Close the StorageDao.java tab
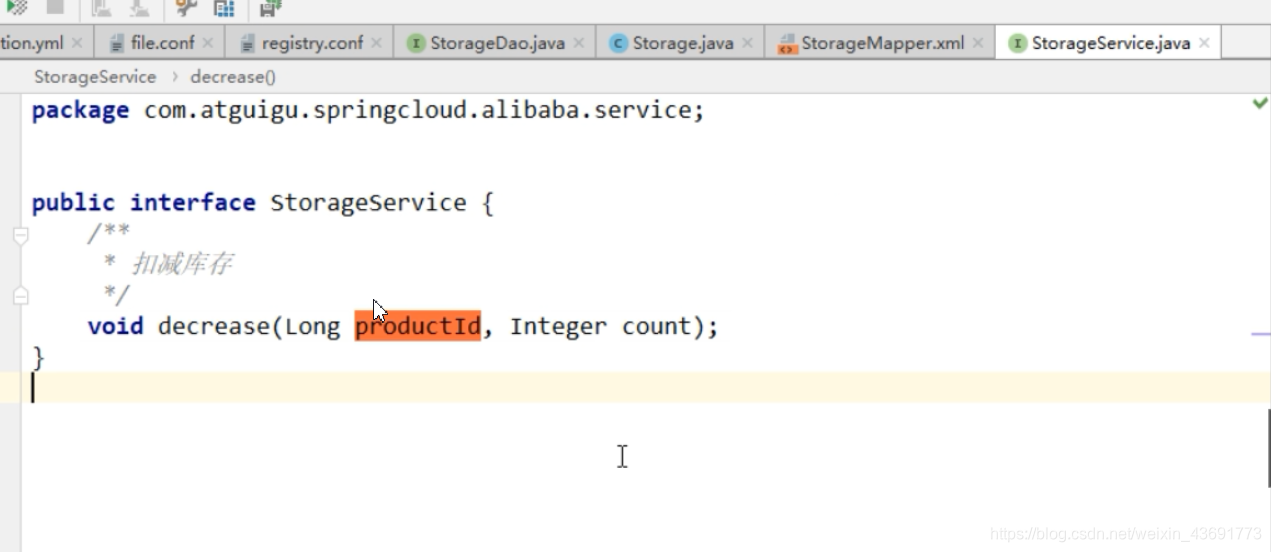Image resolution: width=1271 pixels, height=552 pixels. (578, 43)
